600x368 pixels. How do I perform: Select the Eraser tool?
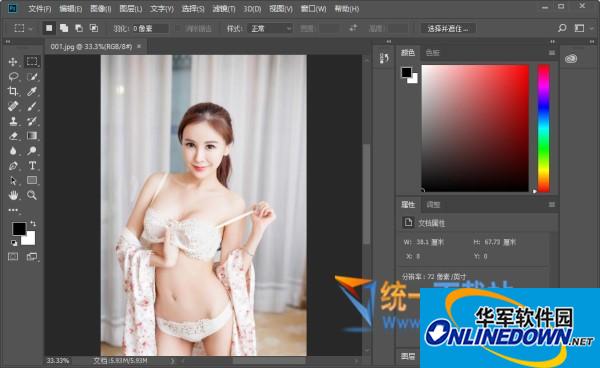click(x=13, y=136)
